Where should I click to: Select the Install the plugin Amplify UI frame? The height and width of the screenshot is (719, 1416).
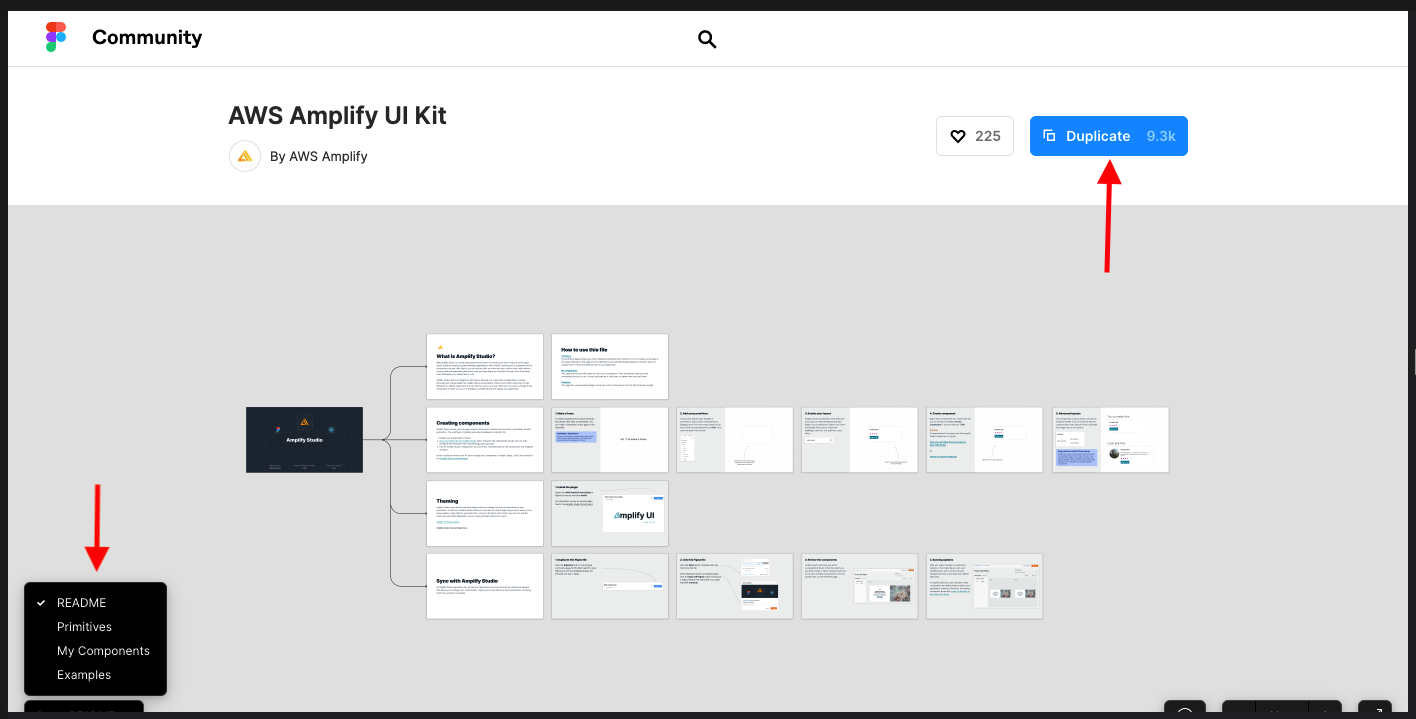[x=610, y=513]
